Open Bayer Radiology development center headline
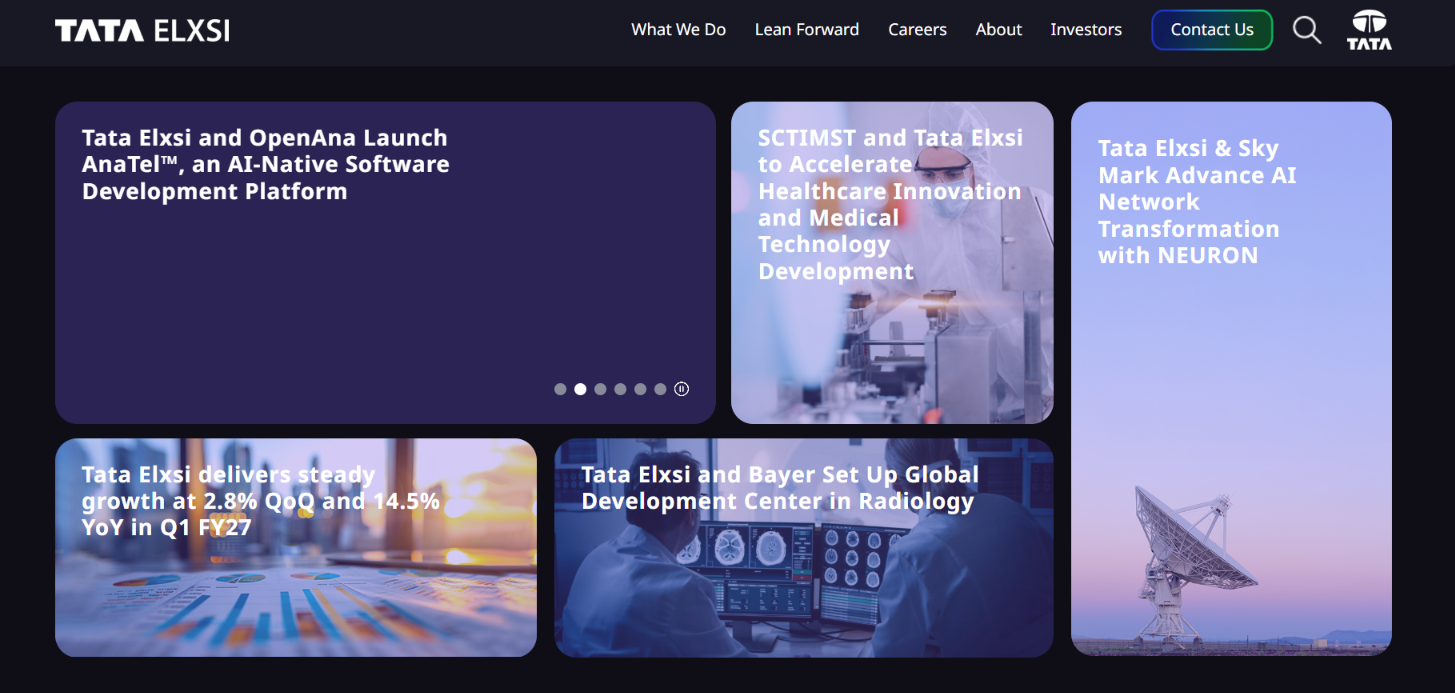This screenshot has width=1455, height=693. [780, 488]
